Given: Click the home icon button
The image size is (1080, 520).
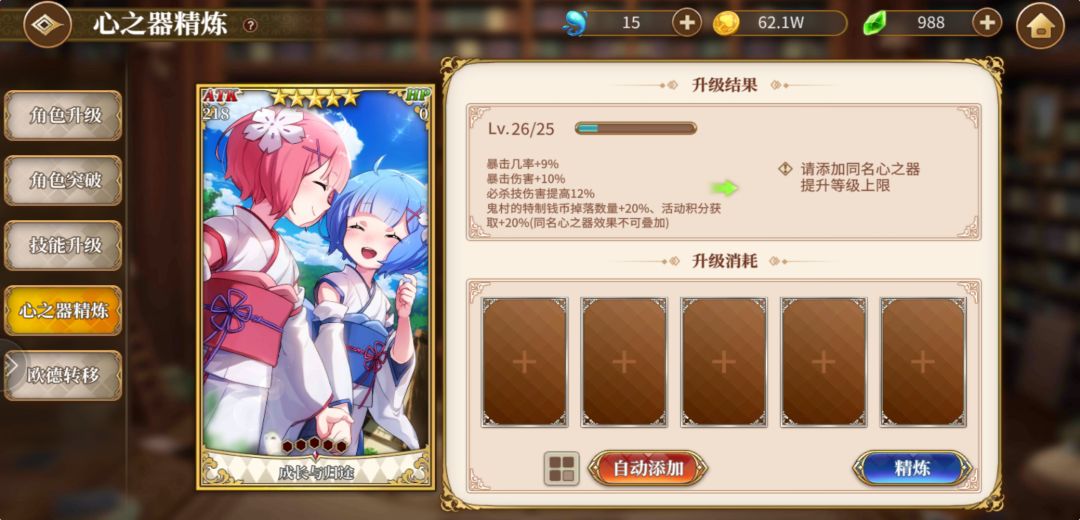Looking at the screenshot, I should (1040, 25).
